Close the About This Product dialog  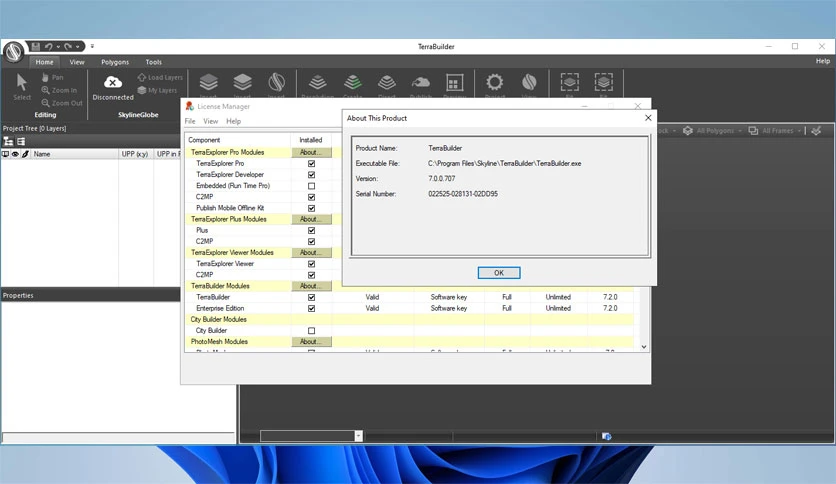point(648,118)
